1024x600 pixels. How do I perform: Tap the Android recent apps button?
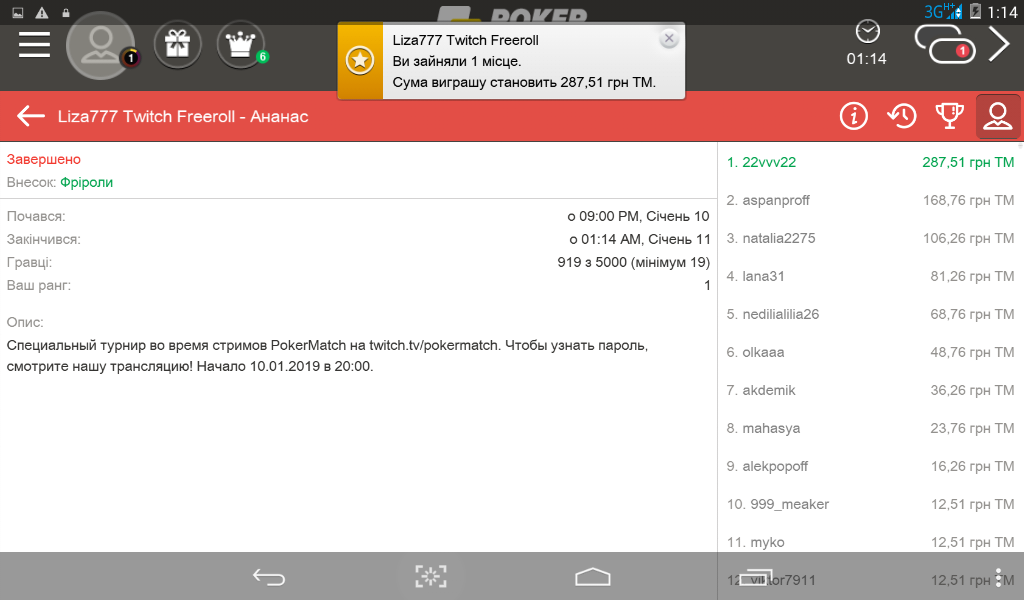tap(756, 577)
